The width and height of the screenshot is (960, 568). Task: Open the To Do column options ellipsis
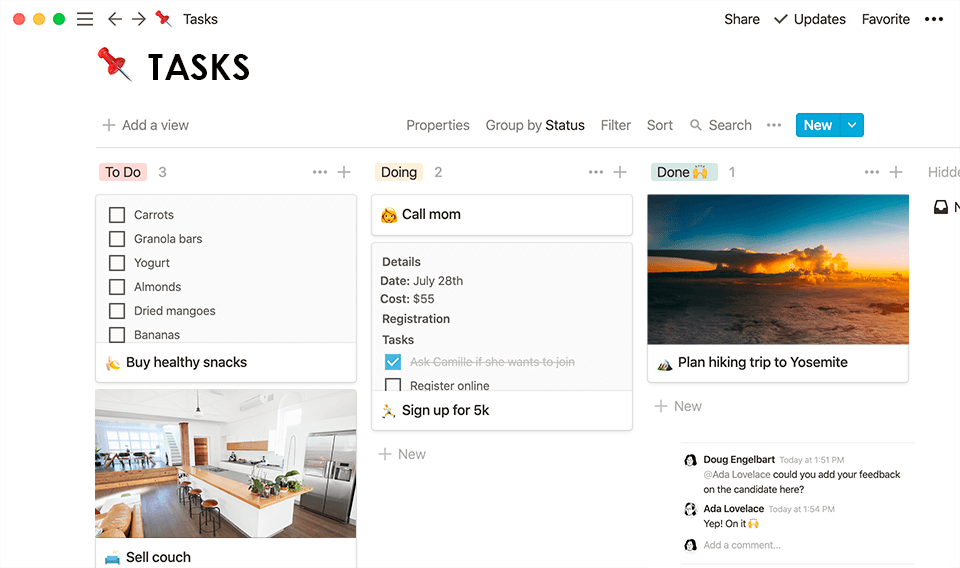(320, 172)
